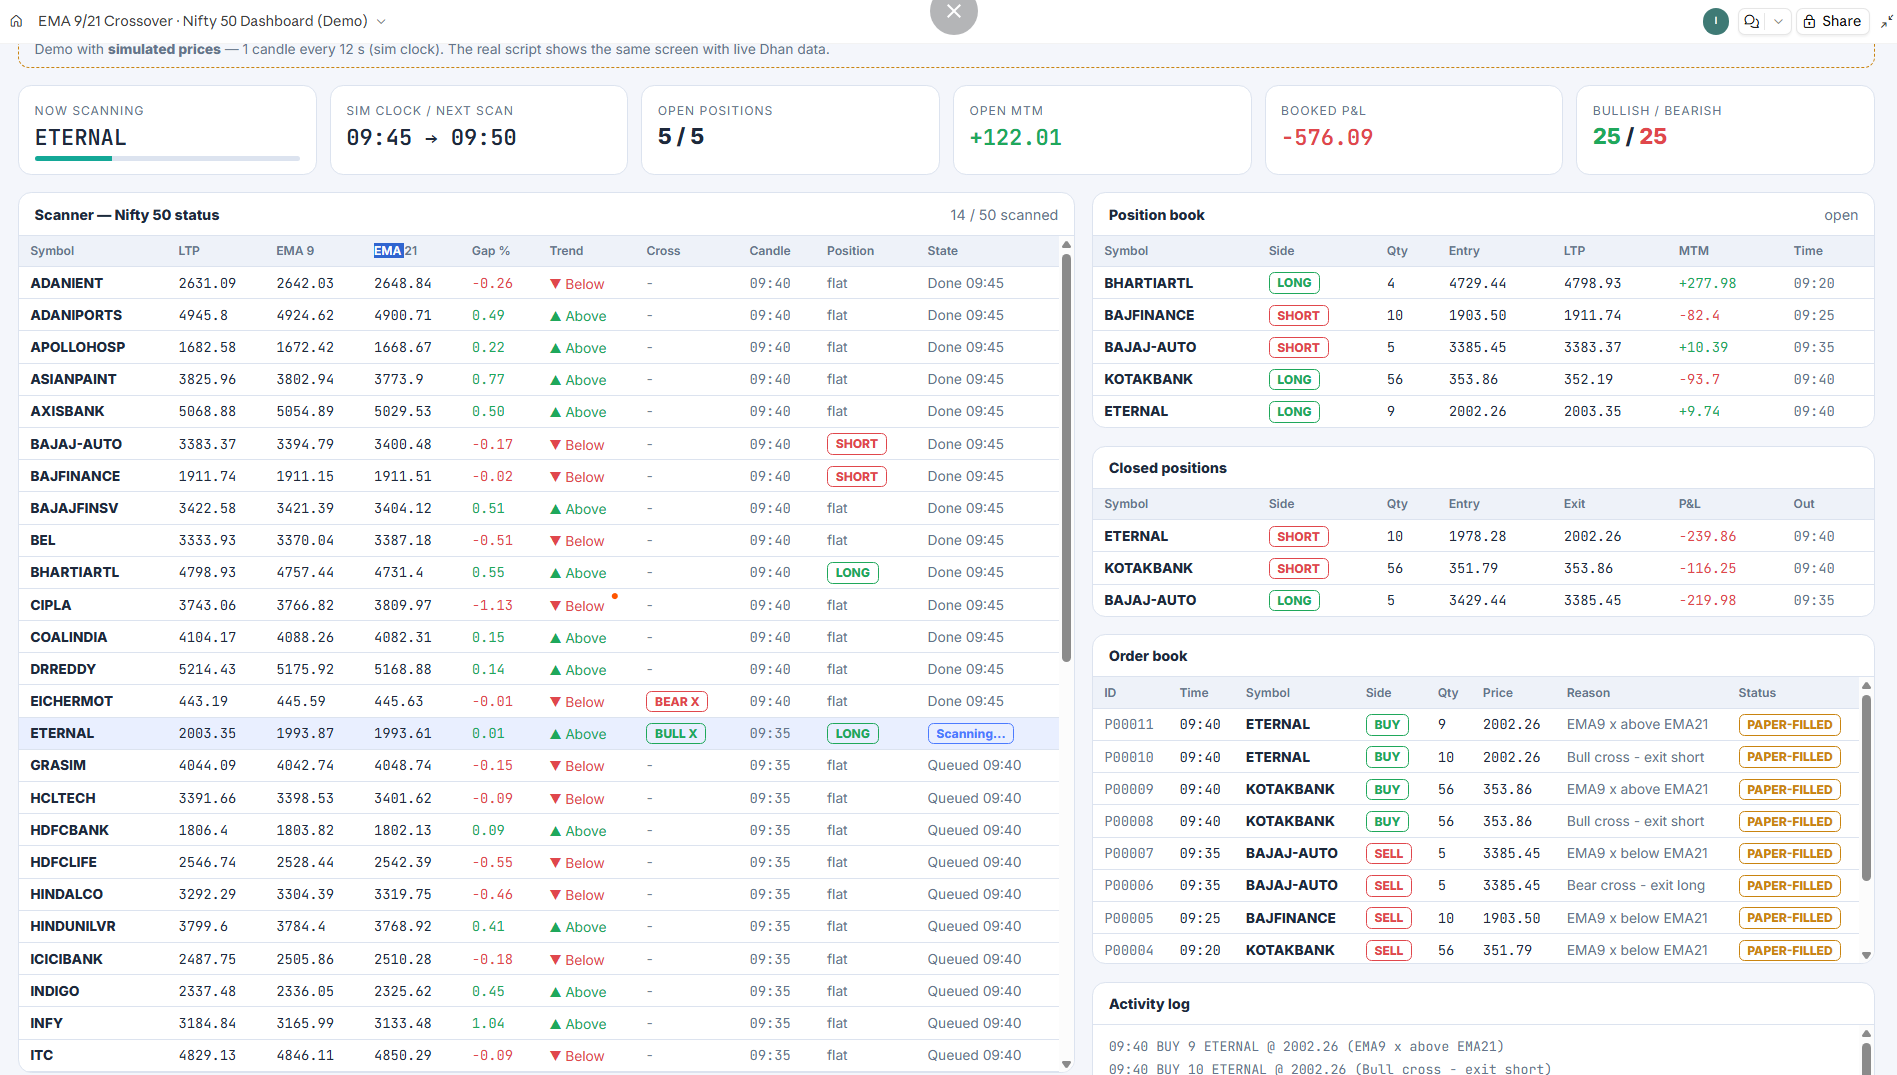
Task: Click the BUY badge on order P00010
Action: pos(1387,757)
